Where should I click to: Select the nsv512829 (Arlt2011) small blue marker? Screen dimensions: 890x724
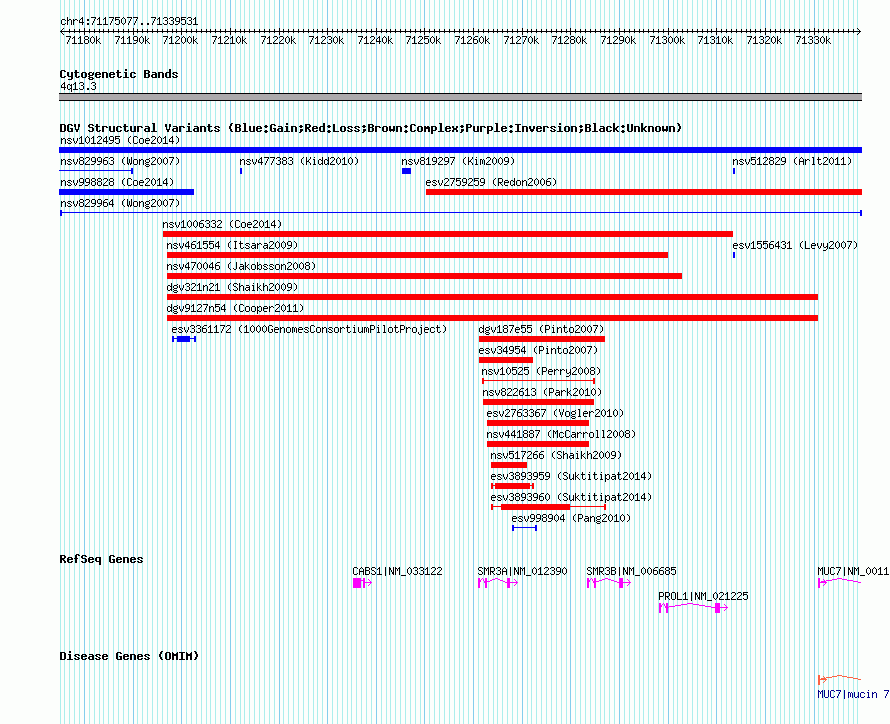point(734,171)
